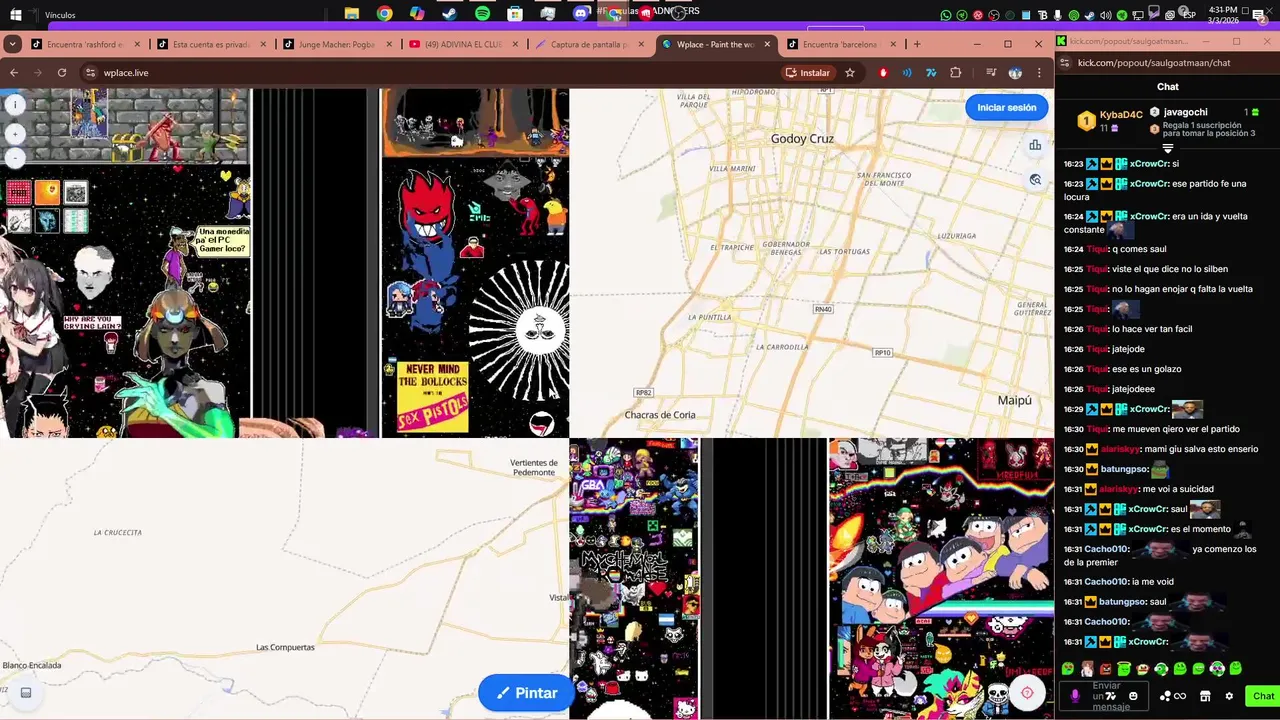Click the map layers icon in the corner

click(x=26, y=692)
